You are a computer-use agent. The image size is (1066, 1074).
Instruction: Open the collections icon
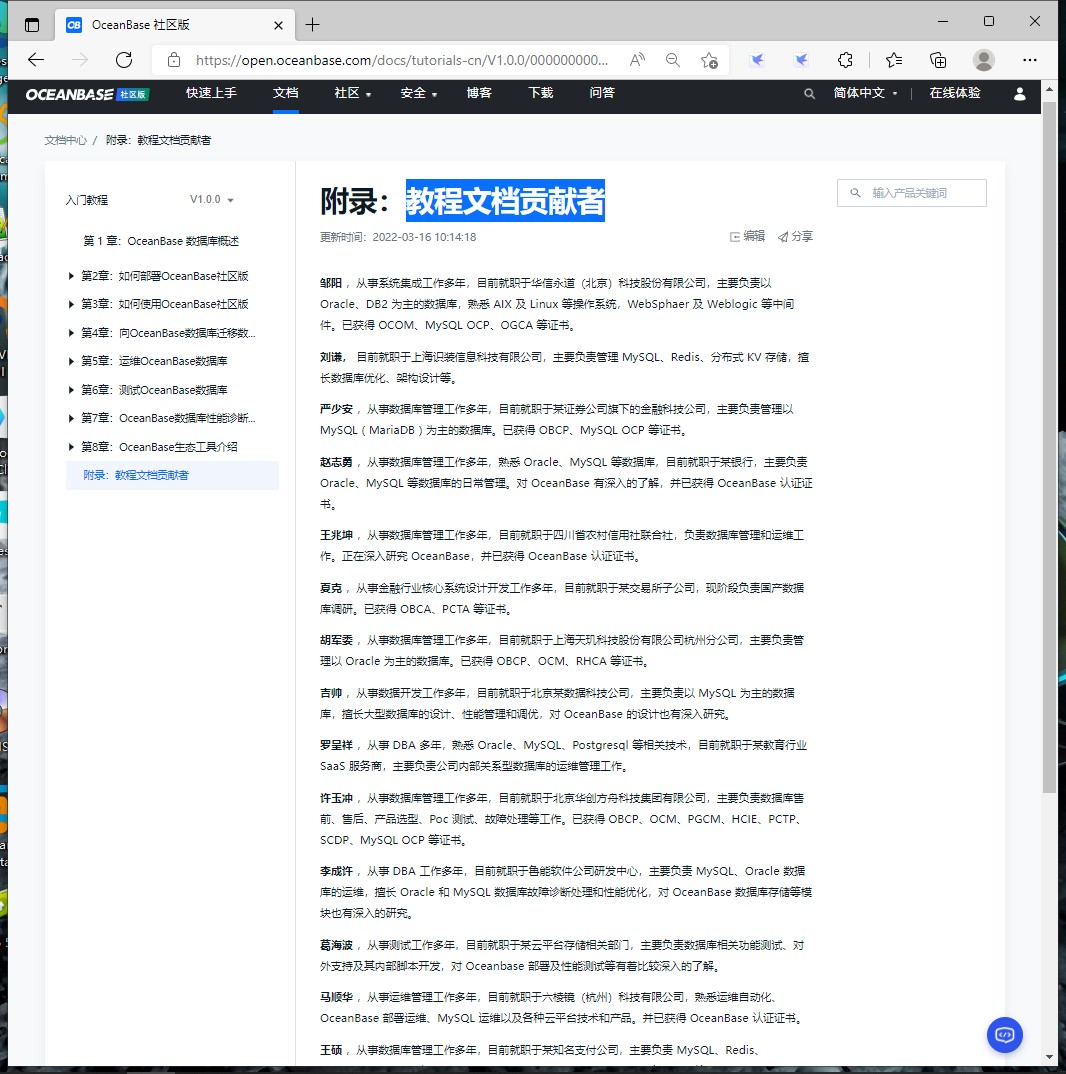[938, 60]
